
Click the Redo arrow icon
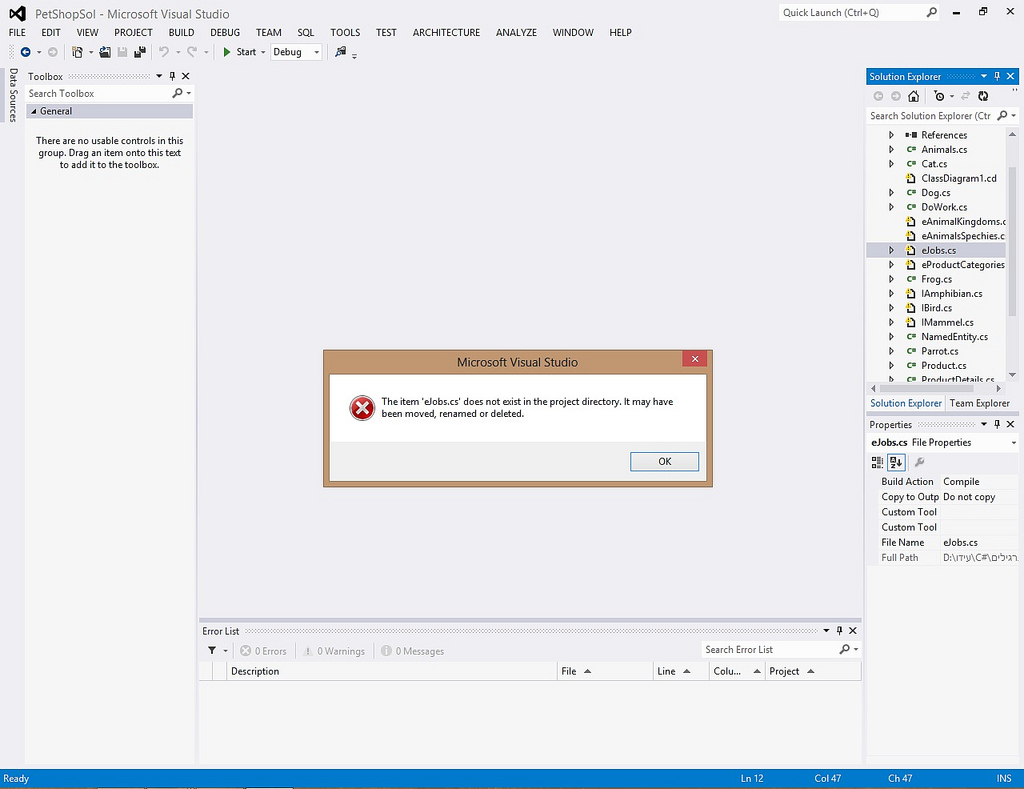(x=192, y=52)
